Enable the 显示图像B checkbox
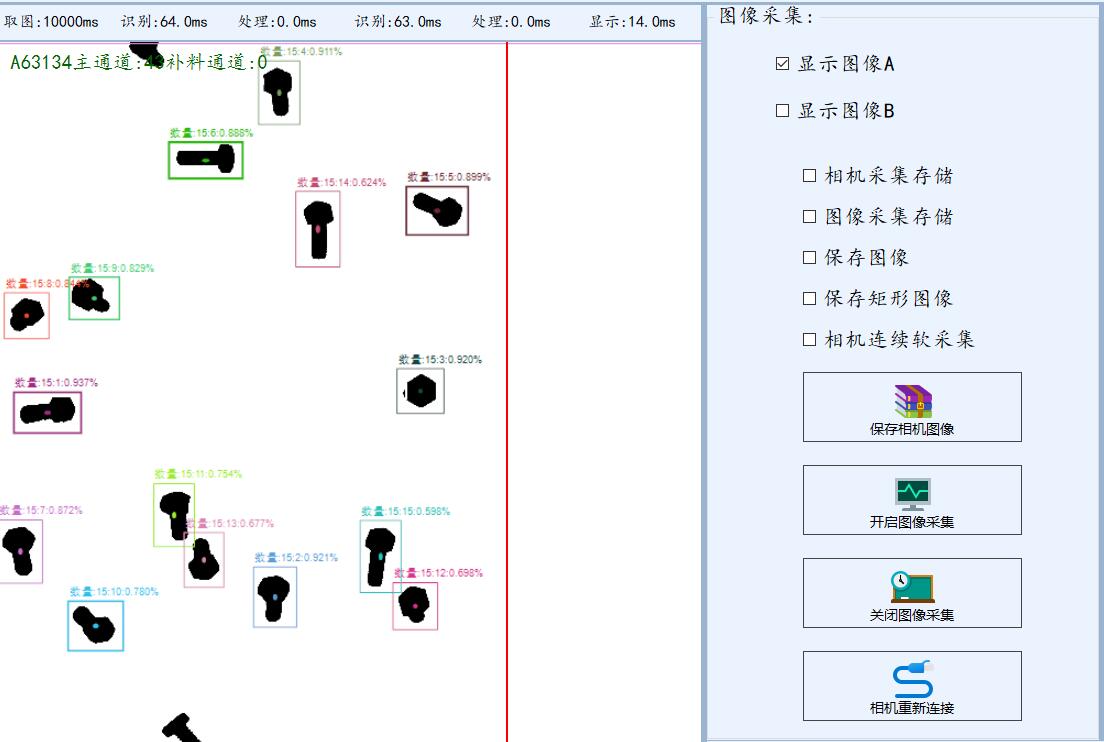Image resolution: width=1104 pixels, height=742 pixels. pyautogui.click(x=783, y=111)
